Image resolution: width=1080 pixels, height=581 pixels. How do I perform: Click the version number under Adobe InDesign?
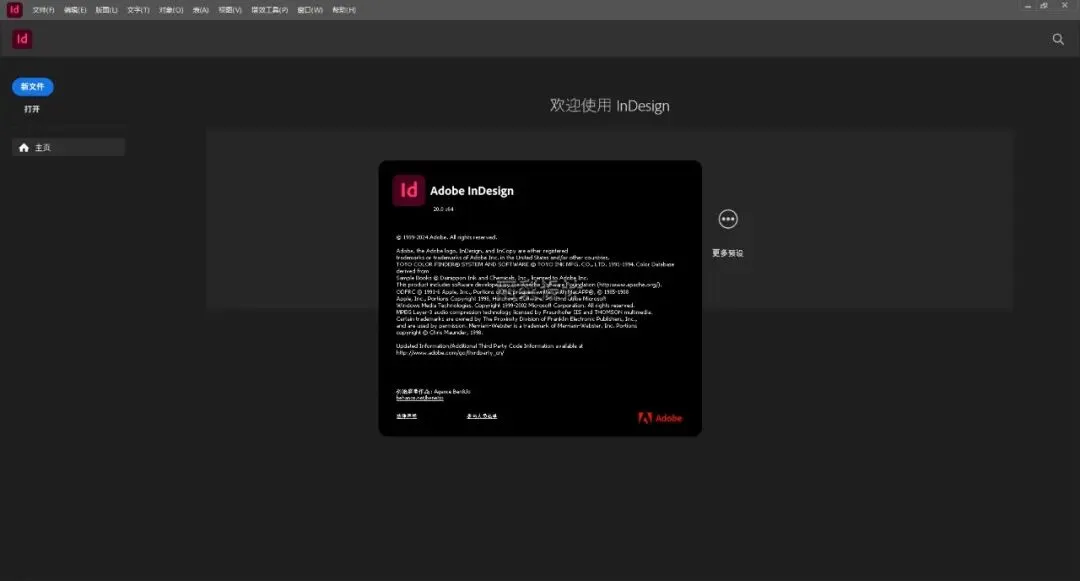(x=443, y=209)
